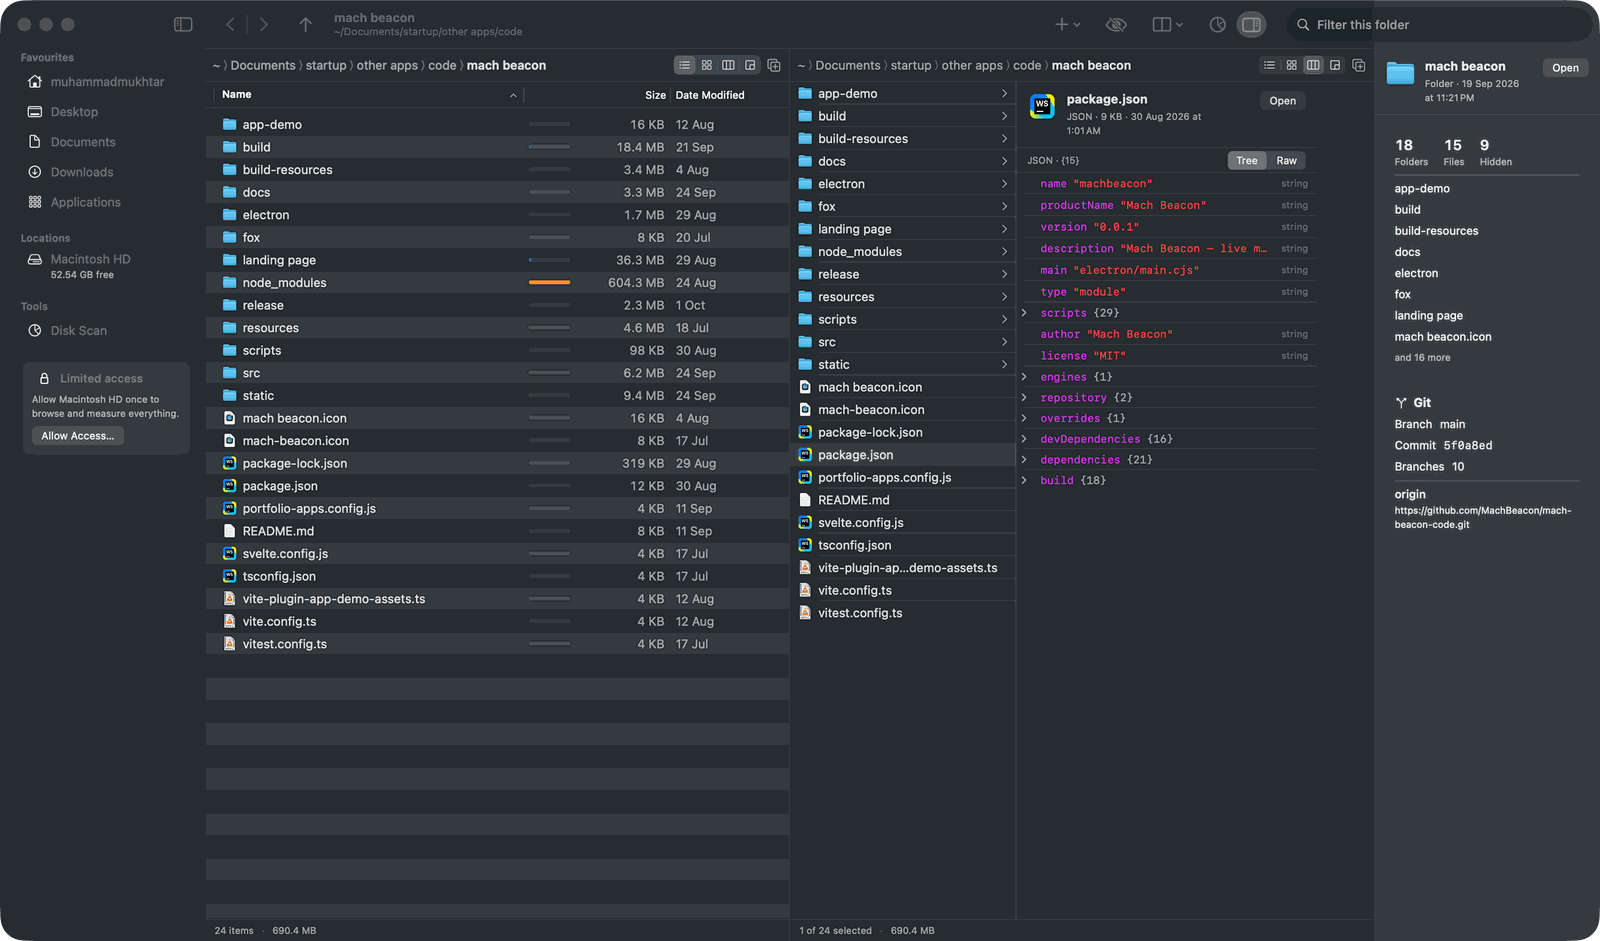Screen dimensions: 1600x941
Task: Switch left pane to column view
Action: pos(729,65)
